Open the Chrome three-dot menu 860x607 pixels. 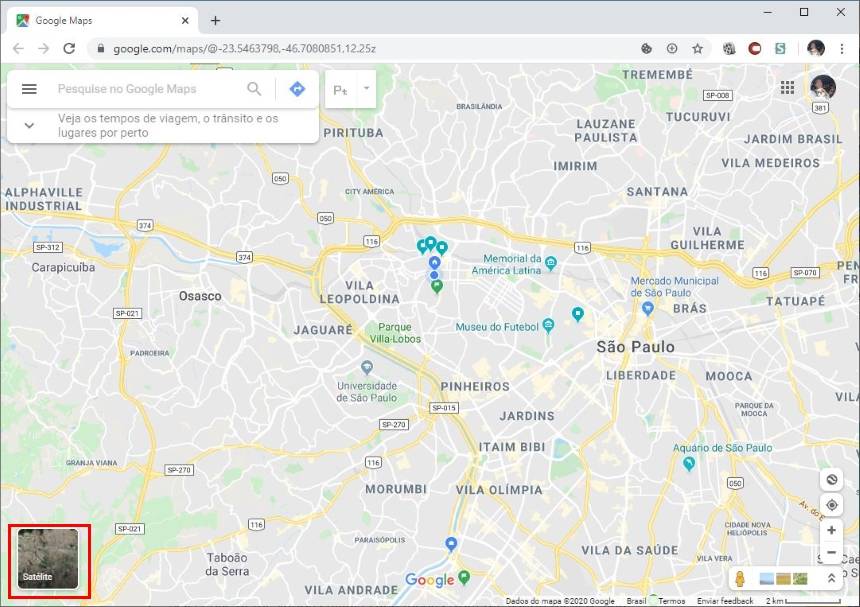coord(842,48)
